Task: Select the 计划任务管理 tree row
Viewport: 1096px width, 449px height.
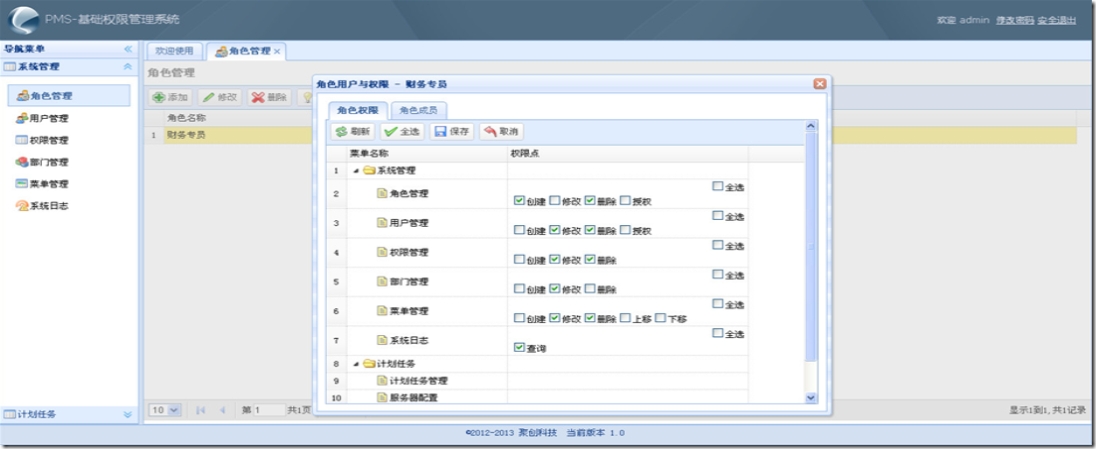Action: pyautogui.click(x=537, y=380)
